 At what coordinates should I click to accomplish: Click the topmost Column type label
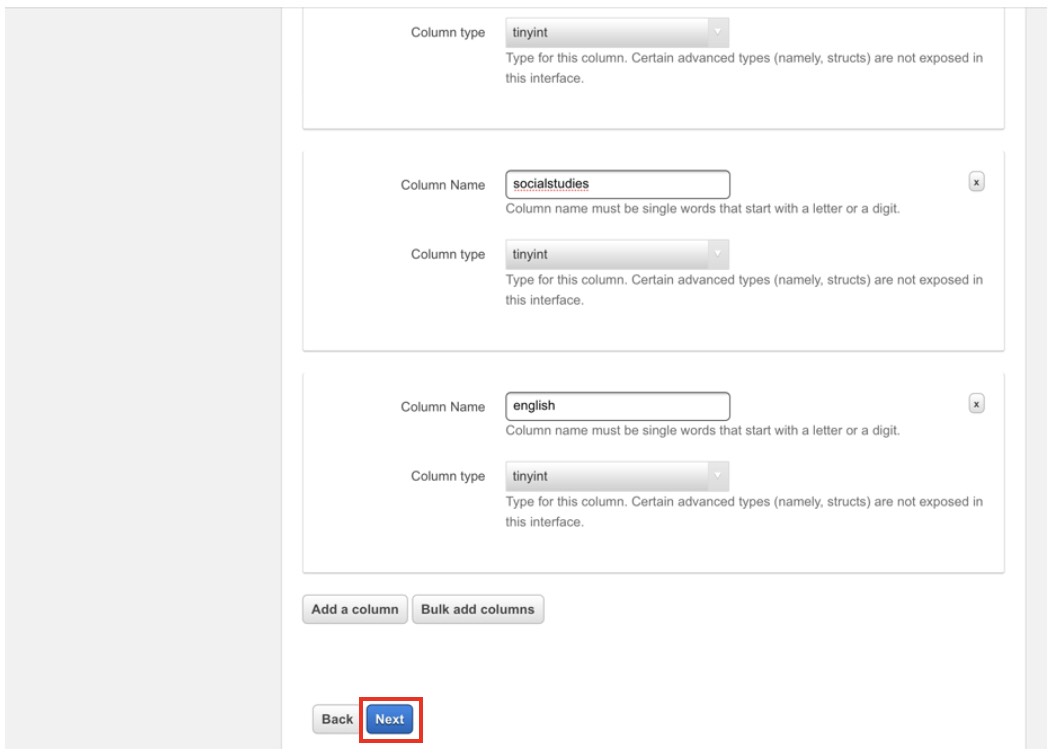coord(448,33)
